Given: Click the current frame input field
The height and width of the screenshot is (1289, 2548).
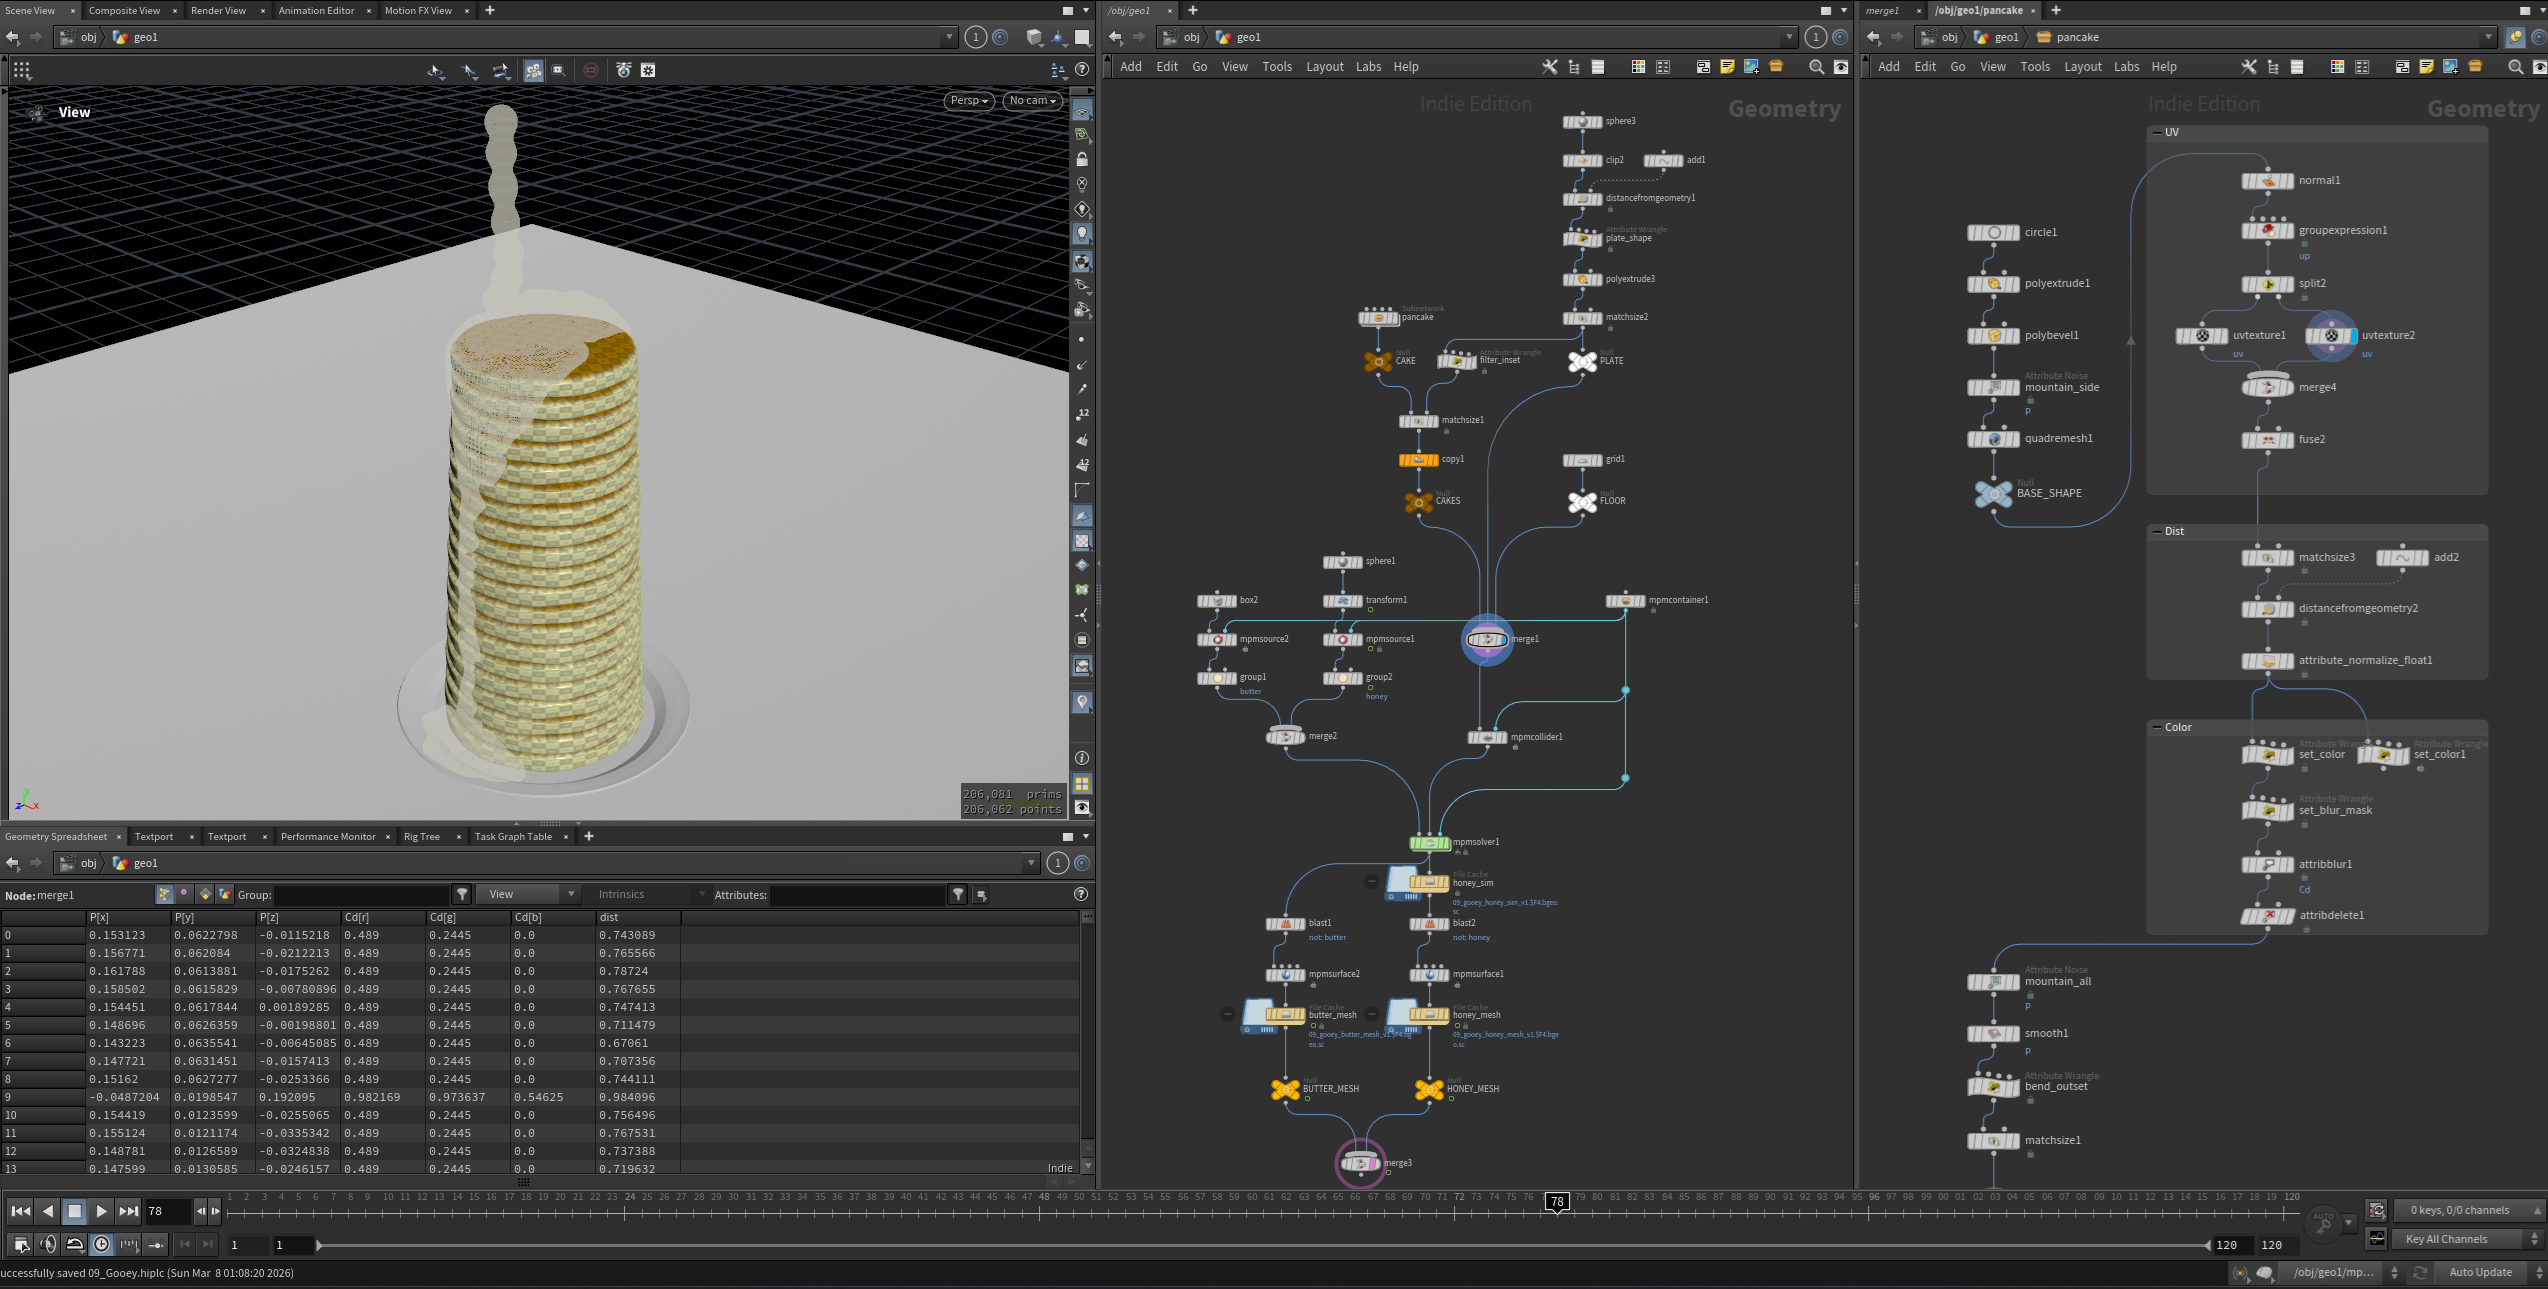Looking at the screenshot, I should pos(167,1211).
